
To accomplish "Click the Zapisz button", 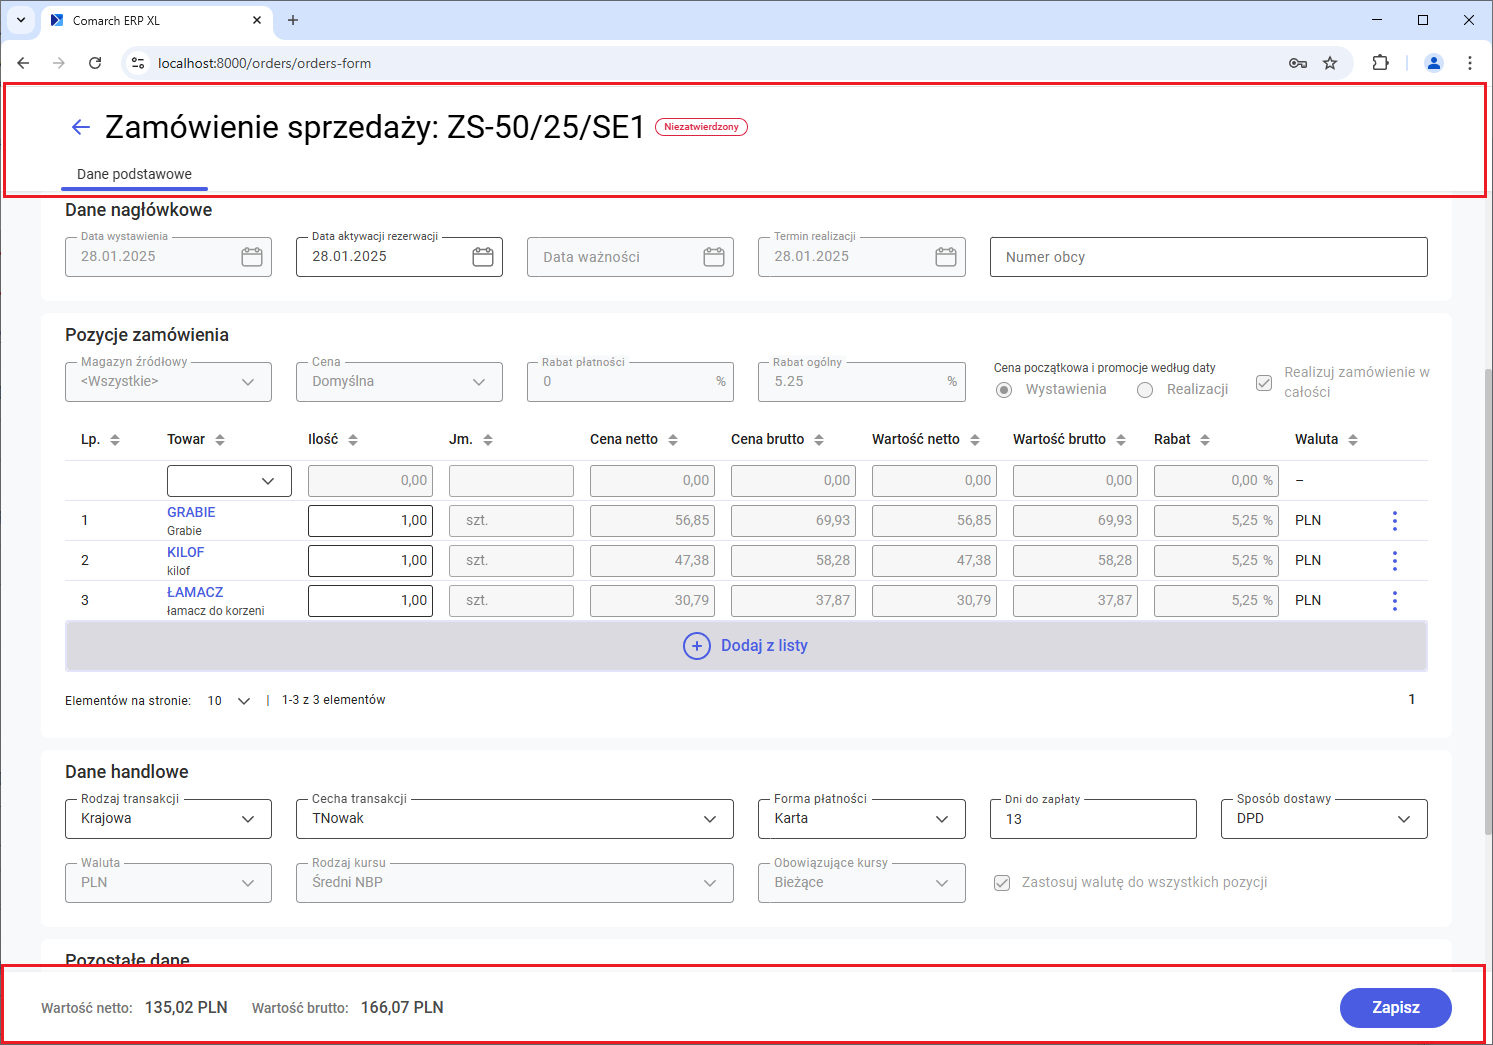I will (1395, 1007).
